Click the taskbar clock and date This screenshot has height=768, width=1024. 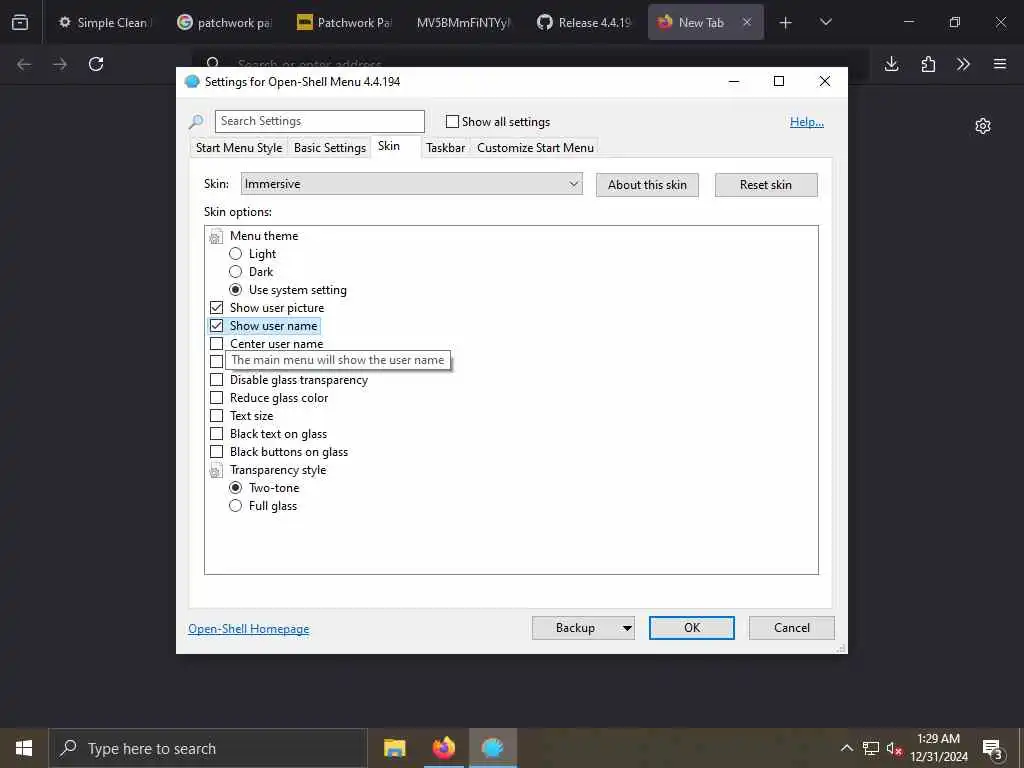(x=938, y=748)
